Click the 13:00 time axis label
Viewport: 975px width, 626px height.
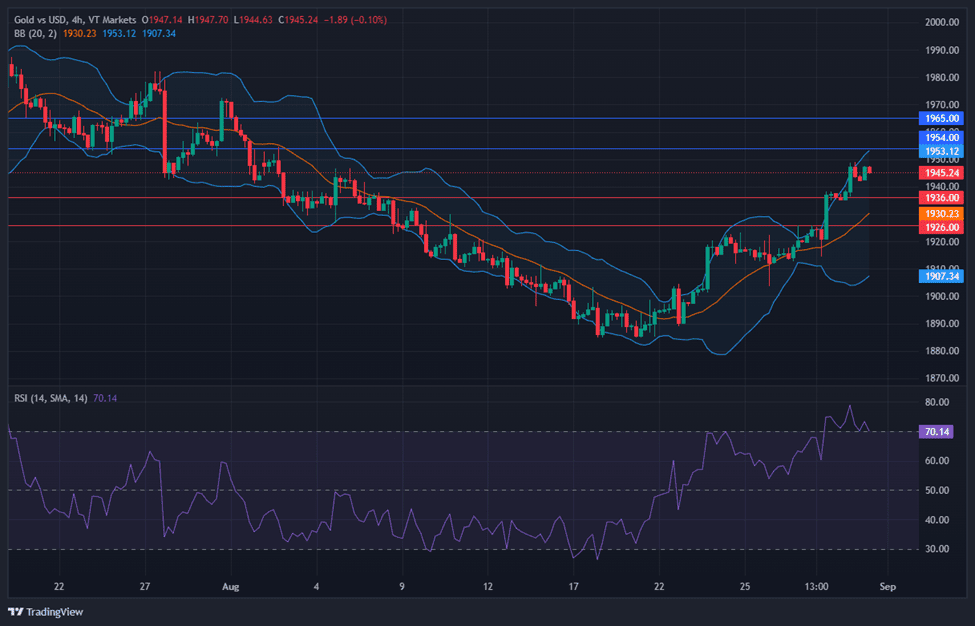817,585
